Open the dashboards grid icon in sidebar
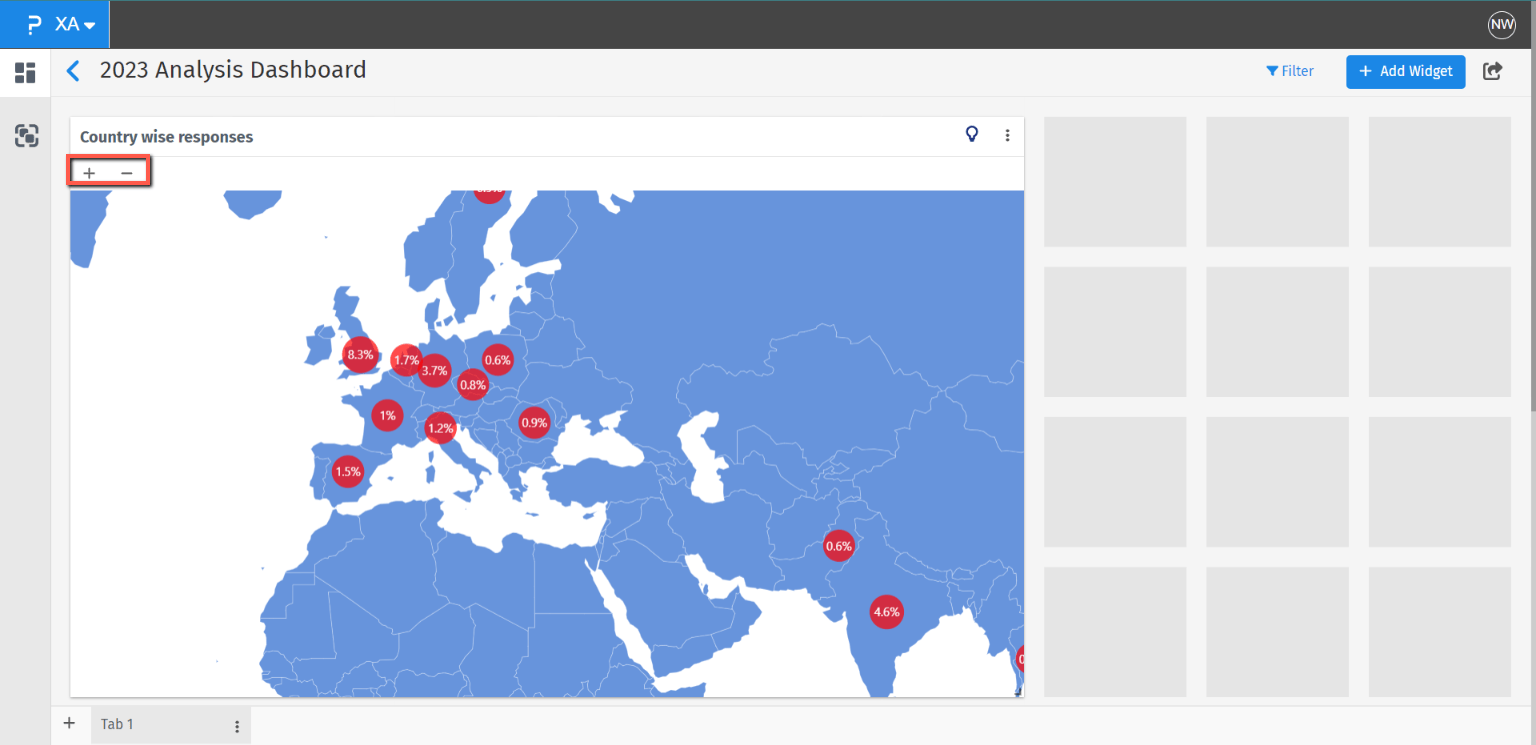 25,73
